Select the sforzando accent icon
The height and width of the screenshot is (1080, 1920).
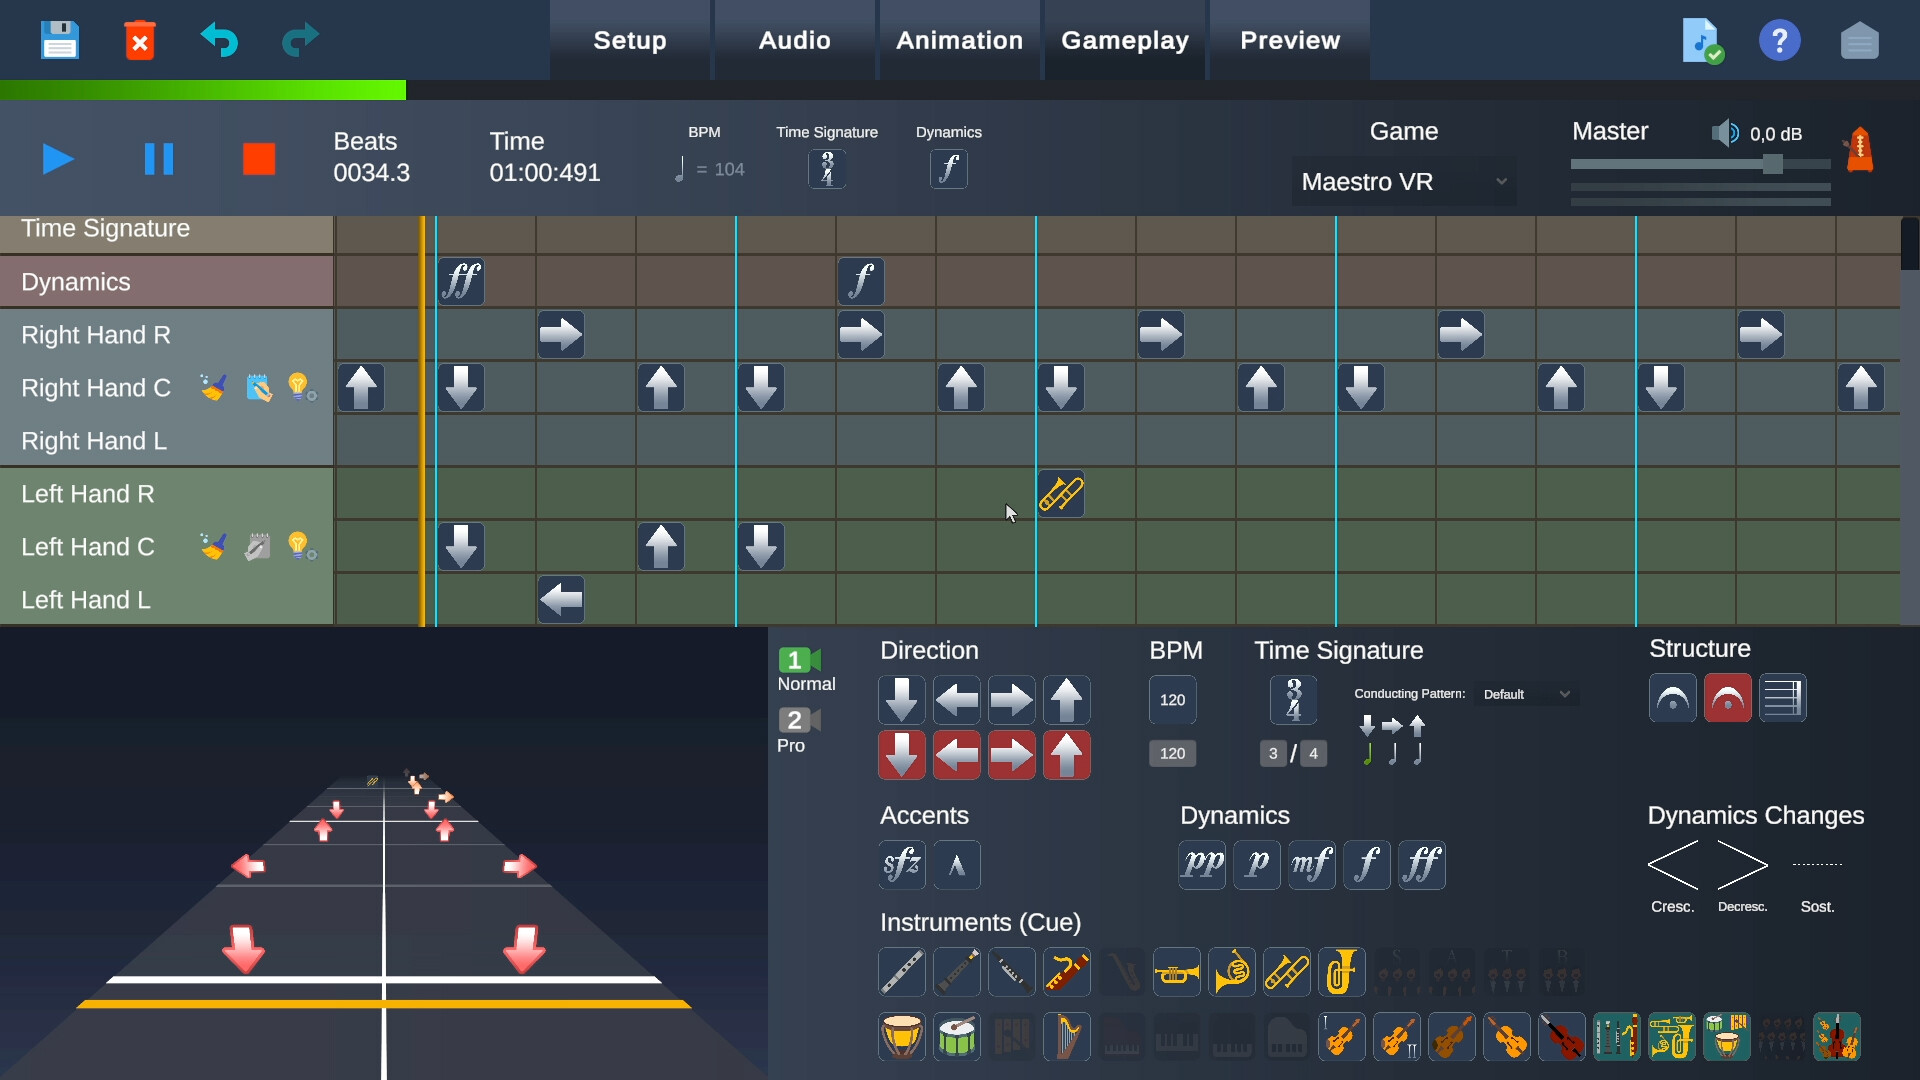tap(901, 864)
